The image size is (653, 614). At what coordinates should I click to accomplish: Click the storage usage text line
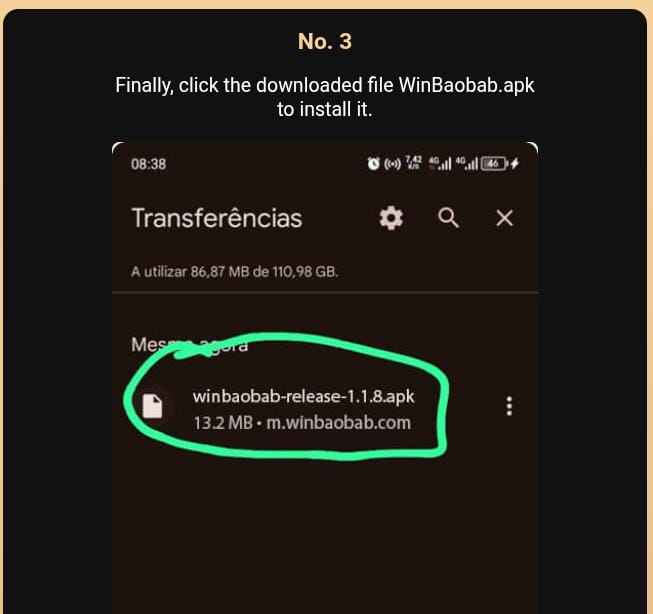234,272
